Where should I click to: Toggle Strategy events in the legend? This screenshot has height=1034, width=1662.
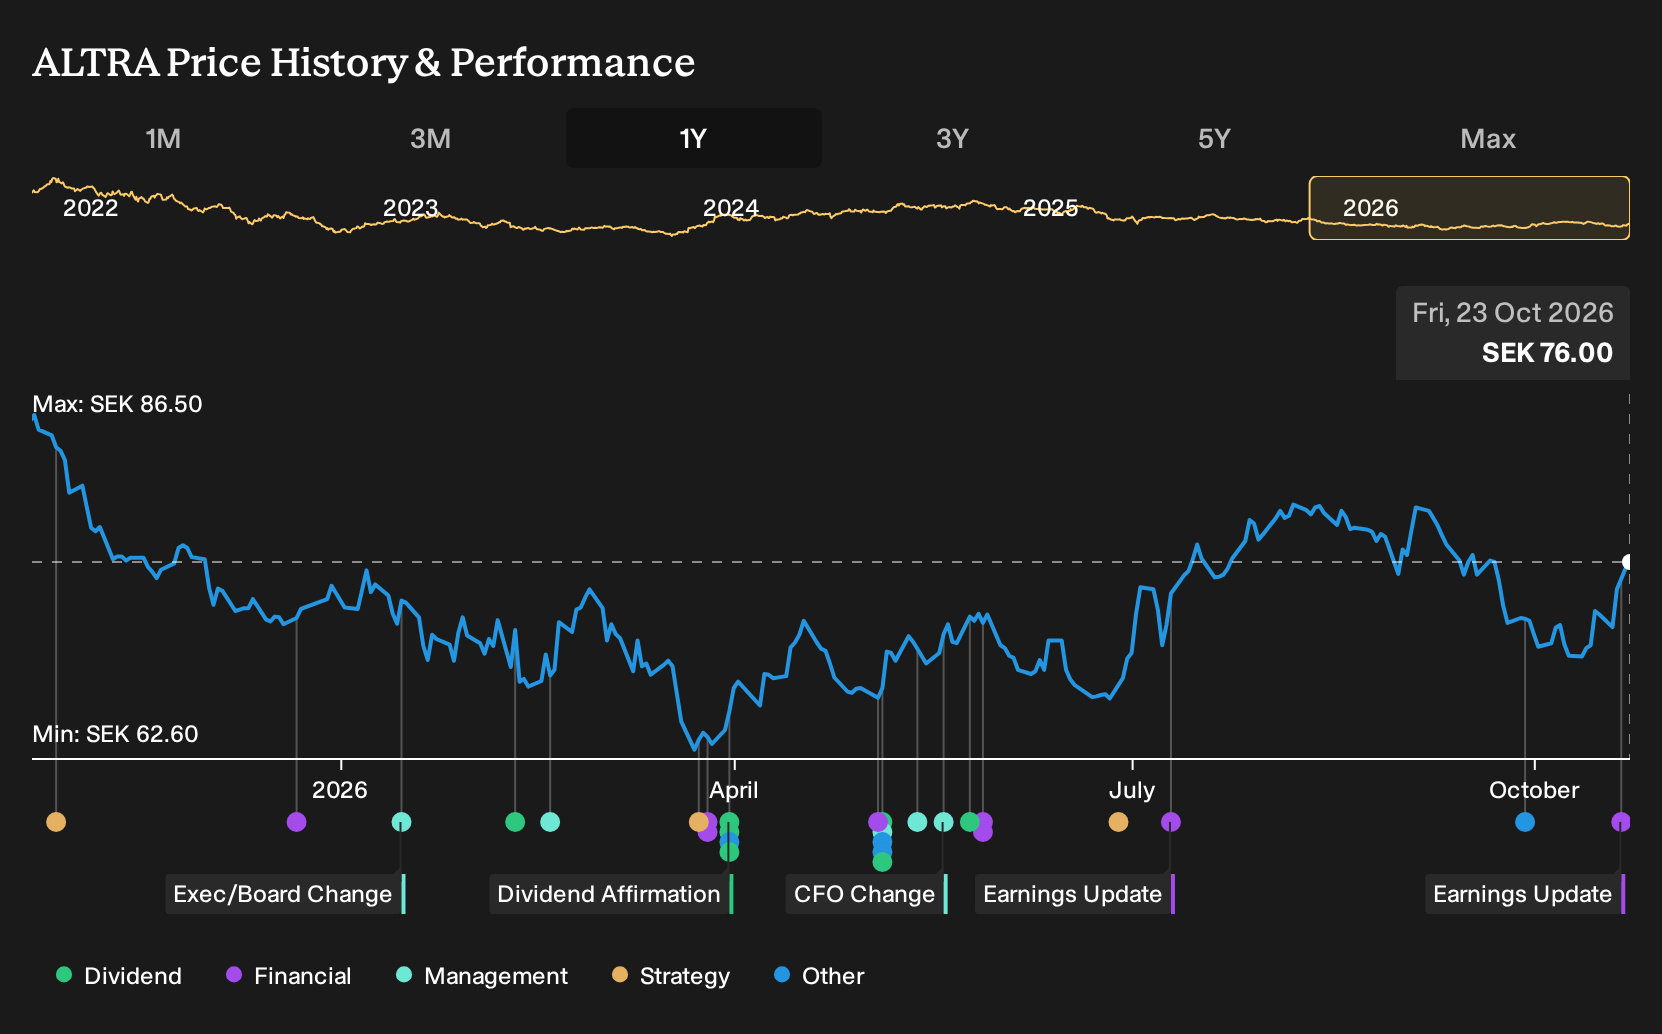[671, 976]
